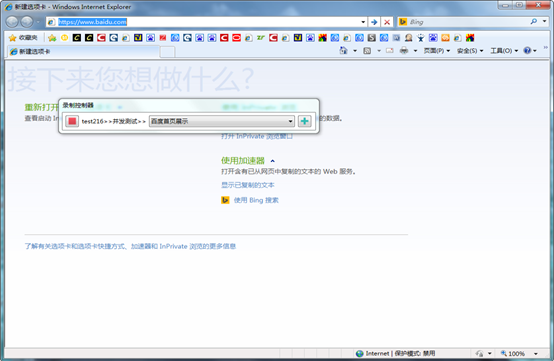
Task: Open the orange square favorite shortcut
Action: point(445,37)
